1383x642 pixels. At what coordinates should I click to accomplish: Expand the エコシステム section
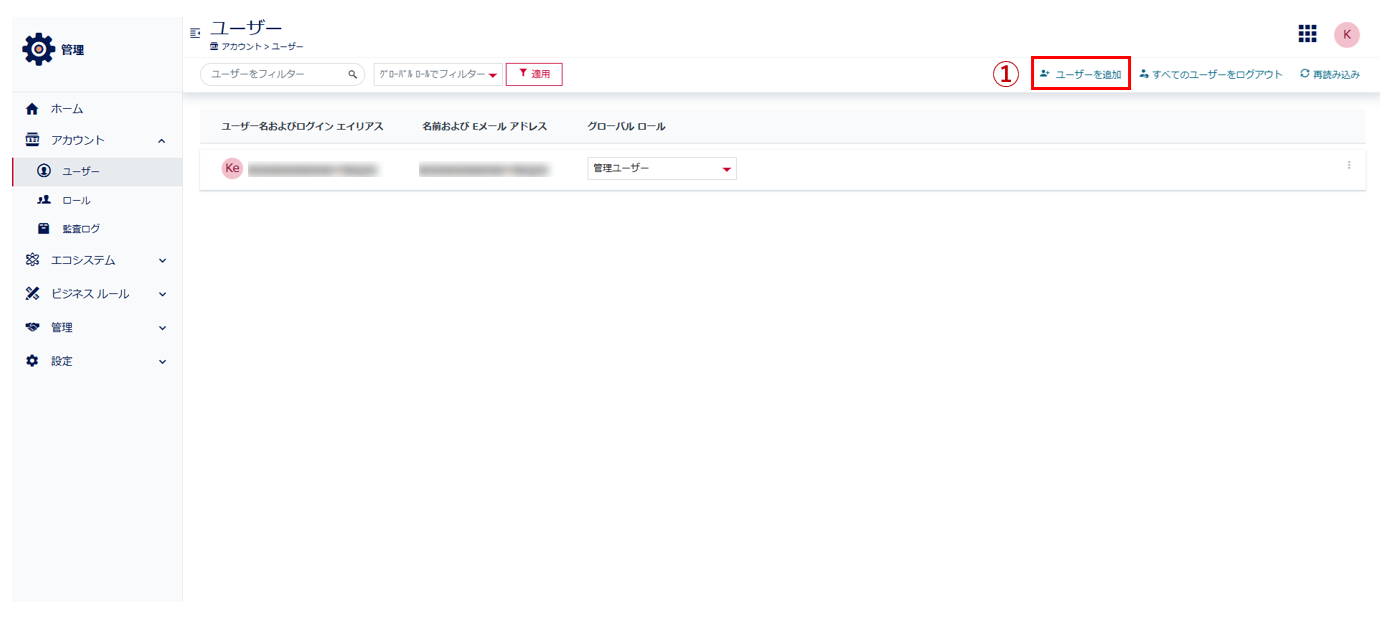pos(162,261)
